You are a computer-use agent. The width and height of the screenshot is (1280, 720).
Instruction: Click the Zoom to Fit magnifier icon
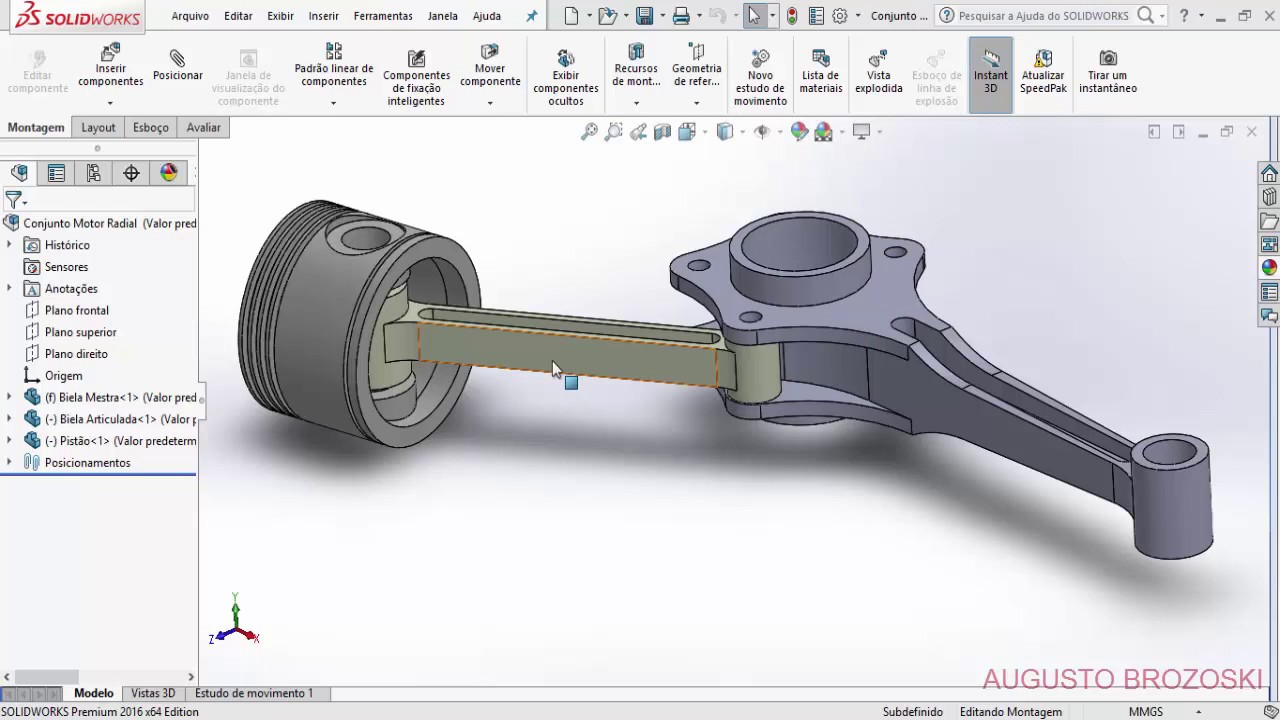tap(589, 131)
